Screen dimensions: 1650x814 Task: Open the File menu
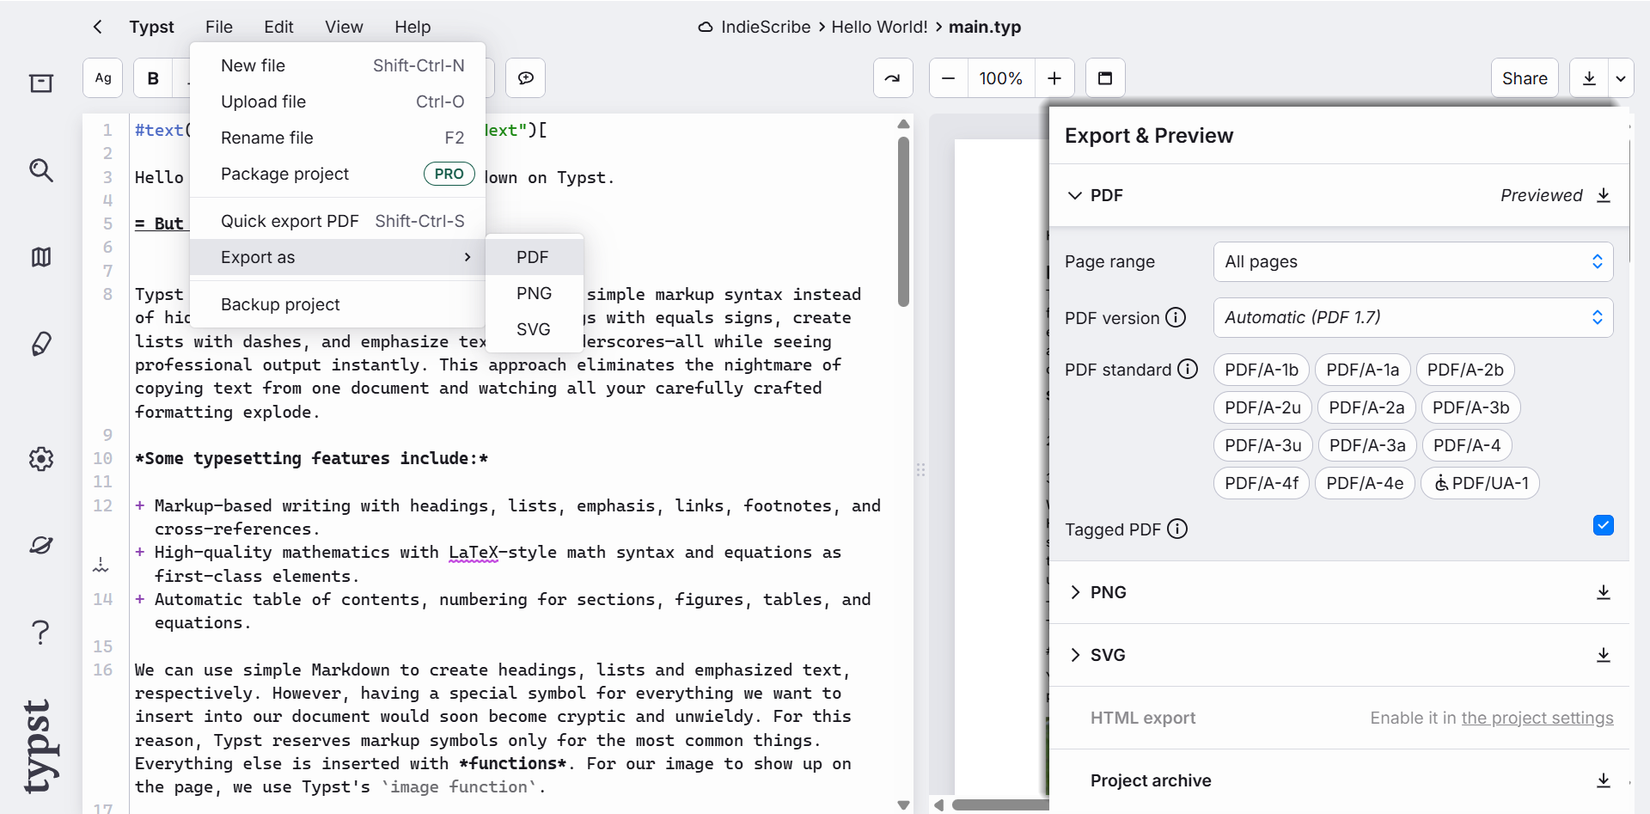click(x=219, y=27)
